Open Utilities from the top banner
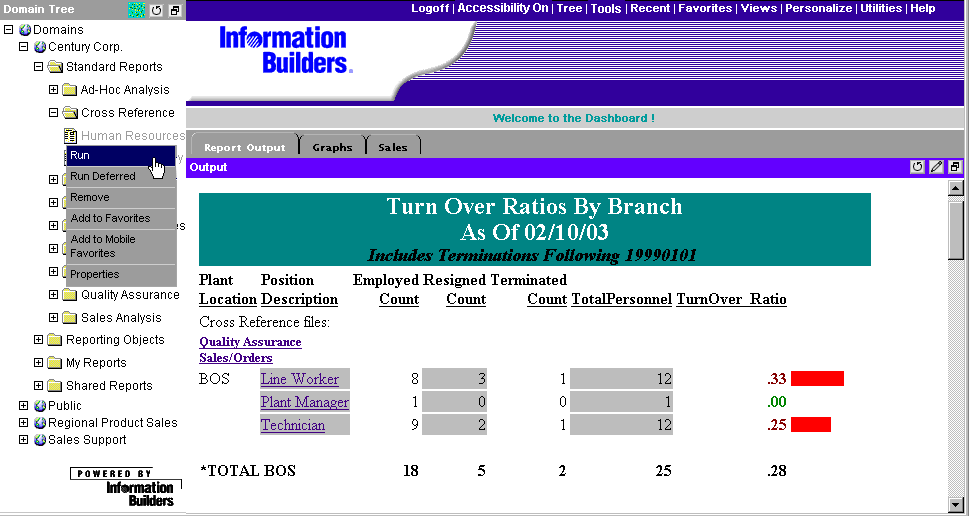969x516 pixels. 881,9
